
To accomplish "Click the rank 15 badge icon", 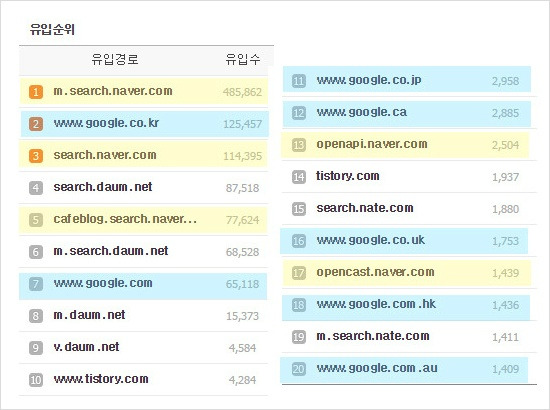I will (299, 209).
